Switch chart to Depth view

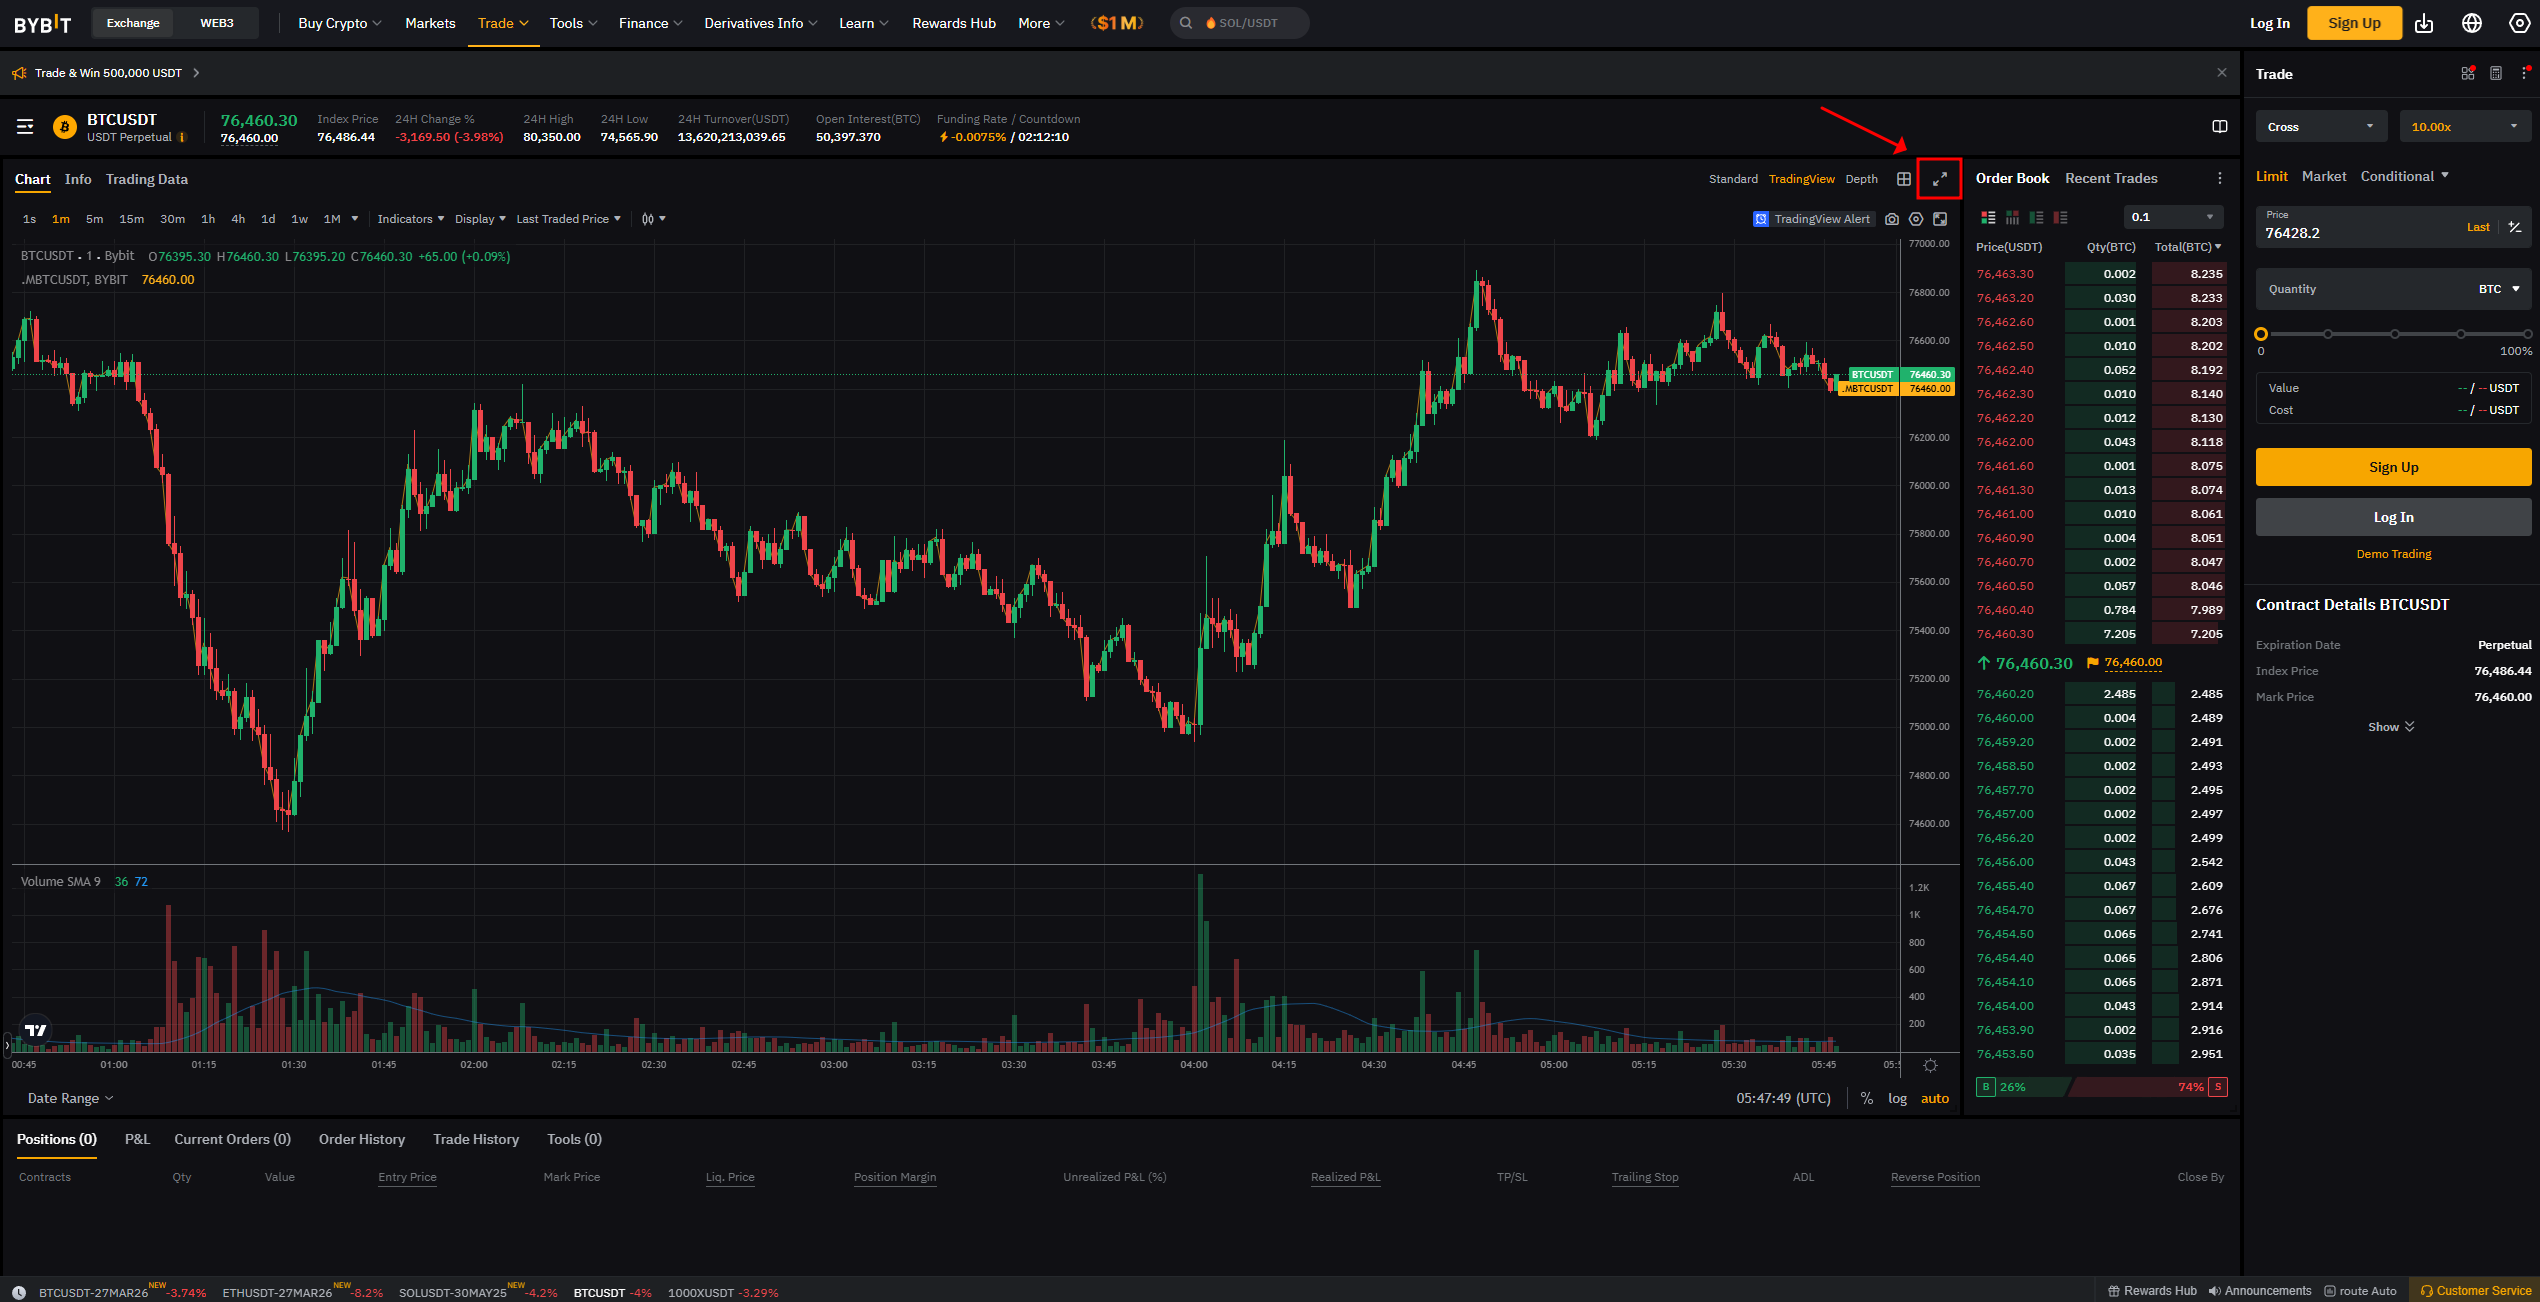click(x=1861, y=179)
